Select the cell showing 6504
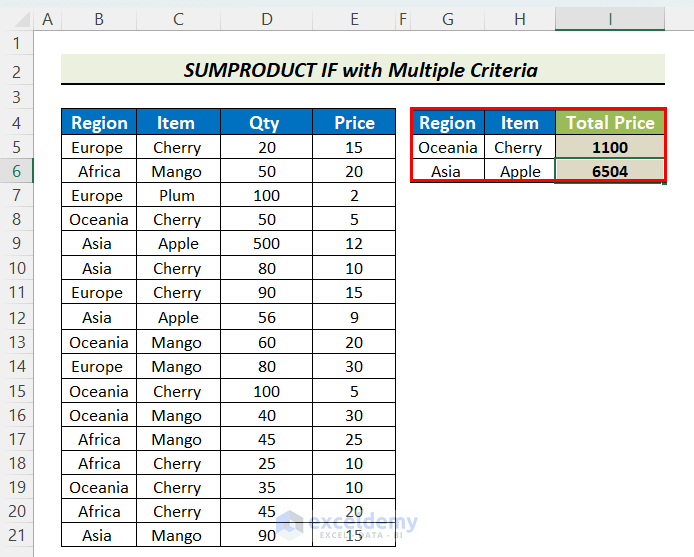Screen dimensions: 694x557 pyautogui.click(x=610, y=171)
